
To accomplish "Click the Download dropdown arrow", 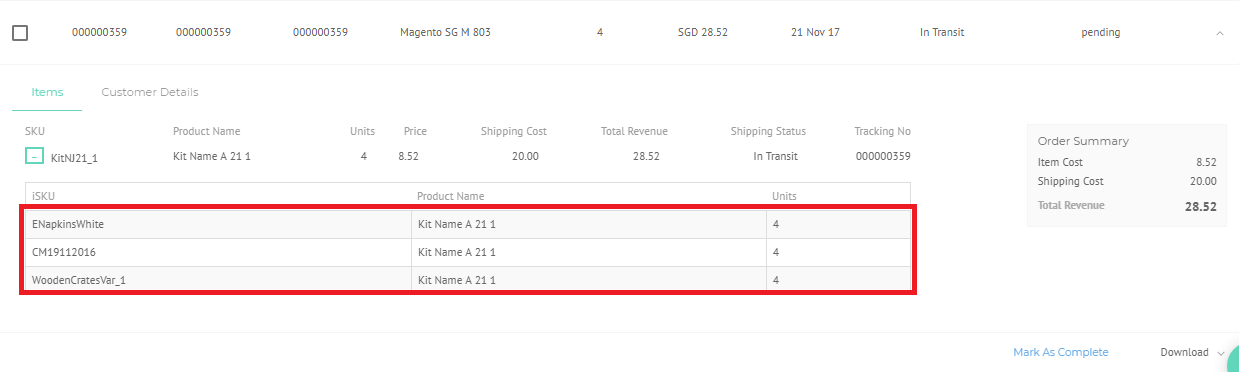I will point(1221,353).
